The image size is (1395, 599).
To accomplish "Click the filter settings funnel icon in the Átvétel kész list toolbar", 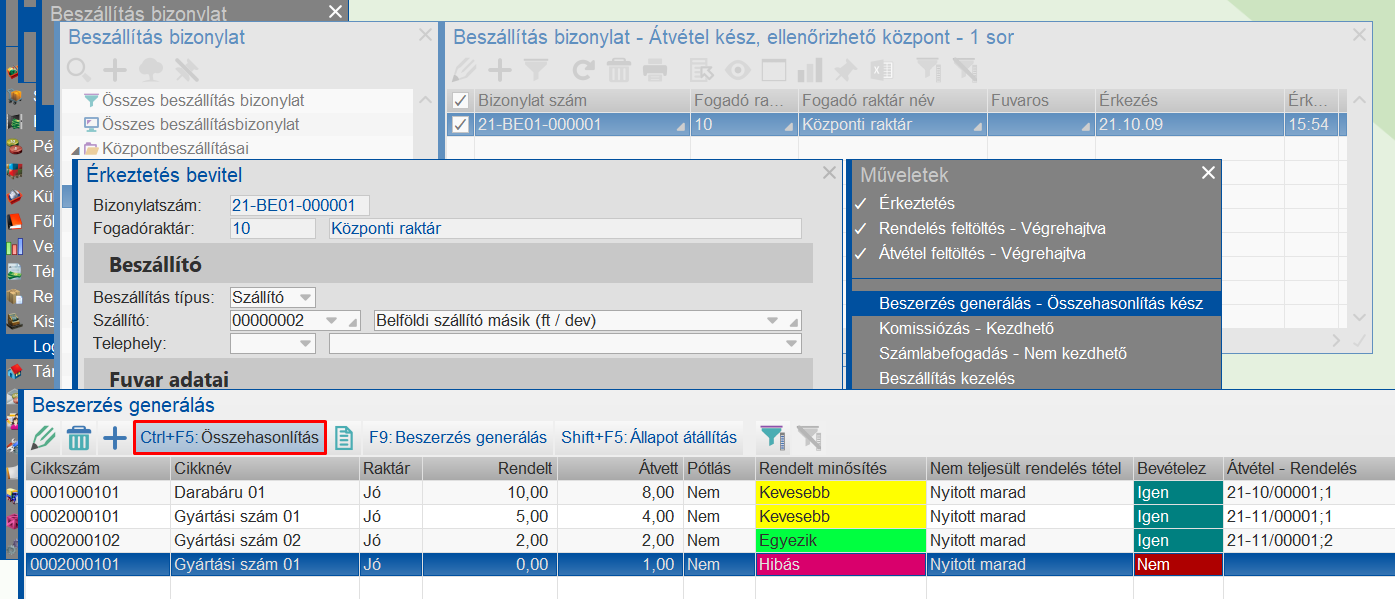I will 929,70.
